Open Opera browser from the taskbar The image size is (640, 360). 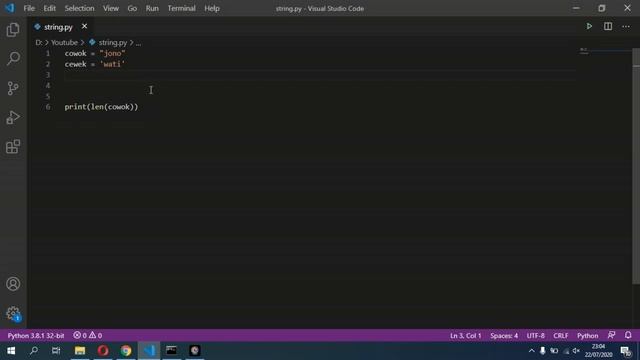click(x=103, y=351)
